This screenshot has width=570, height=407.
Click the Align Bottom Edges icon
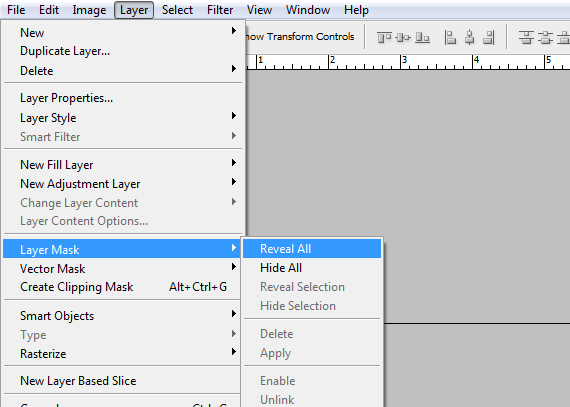[x=422, y=37]
